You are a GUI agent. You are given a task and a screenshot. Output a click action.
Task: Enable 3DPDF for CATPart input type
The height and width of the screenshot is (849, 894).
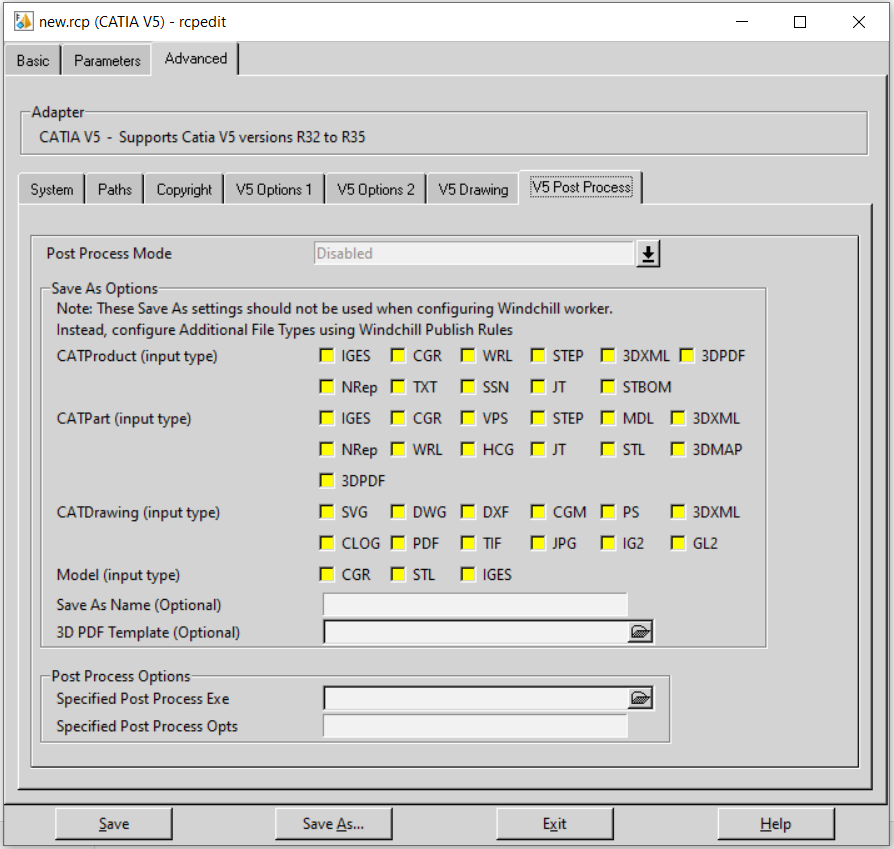327,481
